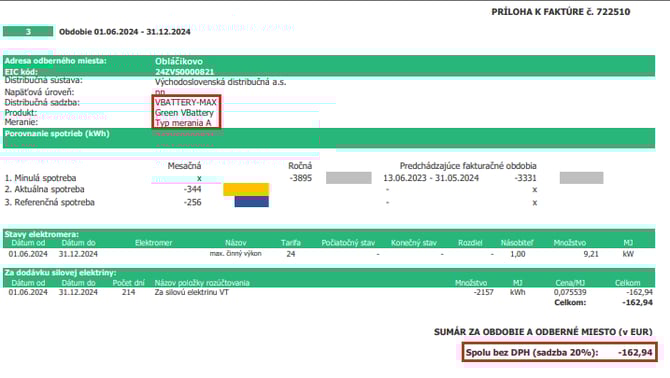Select the previous period value '-3331'
Viewport: 670px width, 378px height.
click(526, 178)
